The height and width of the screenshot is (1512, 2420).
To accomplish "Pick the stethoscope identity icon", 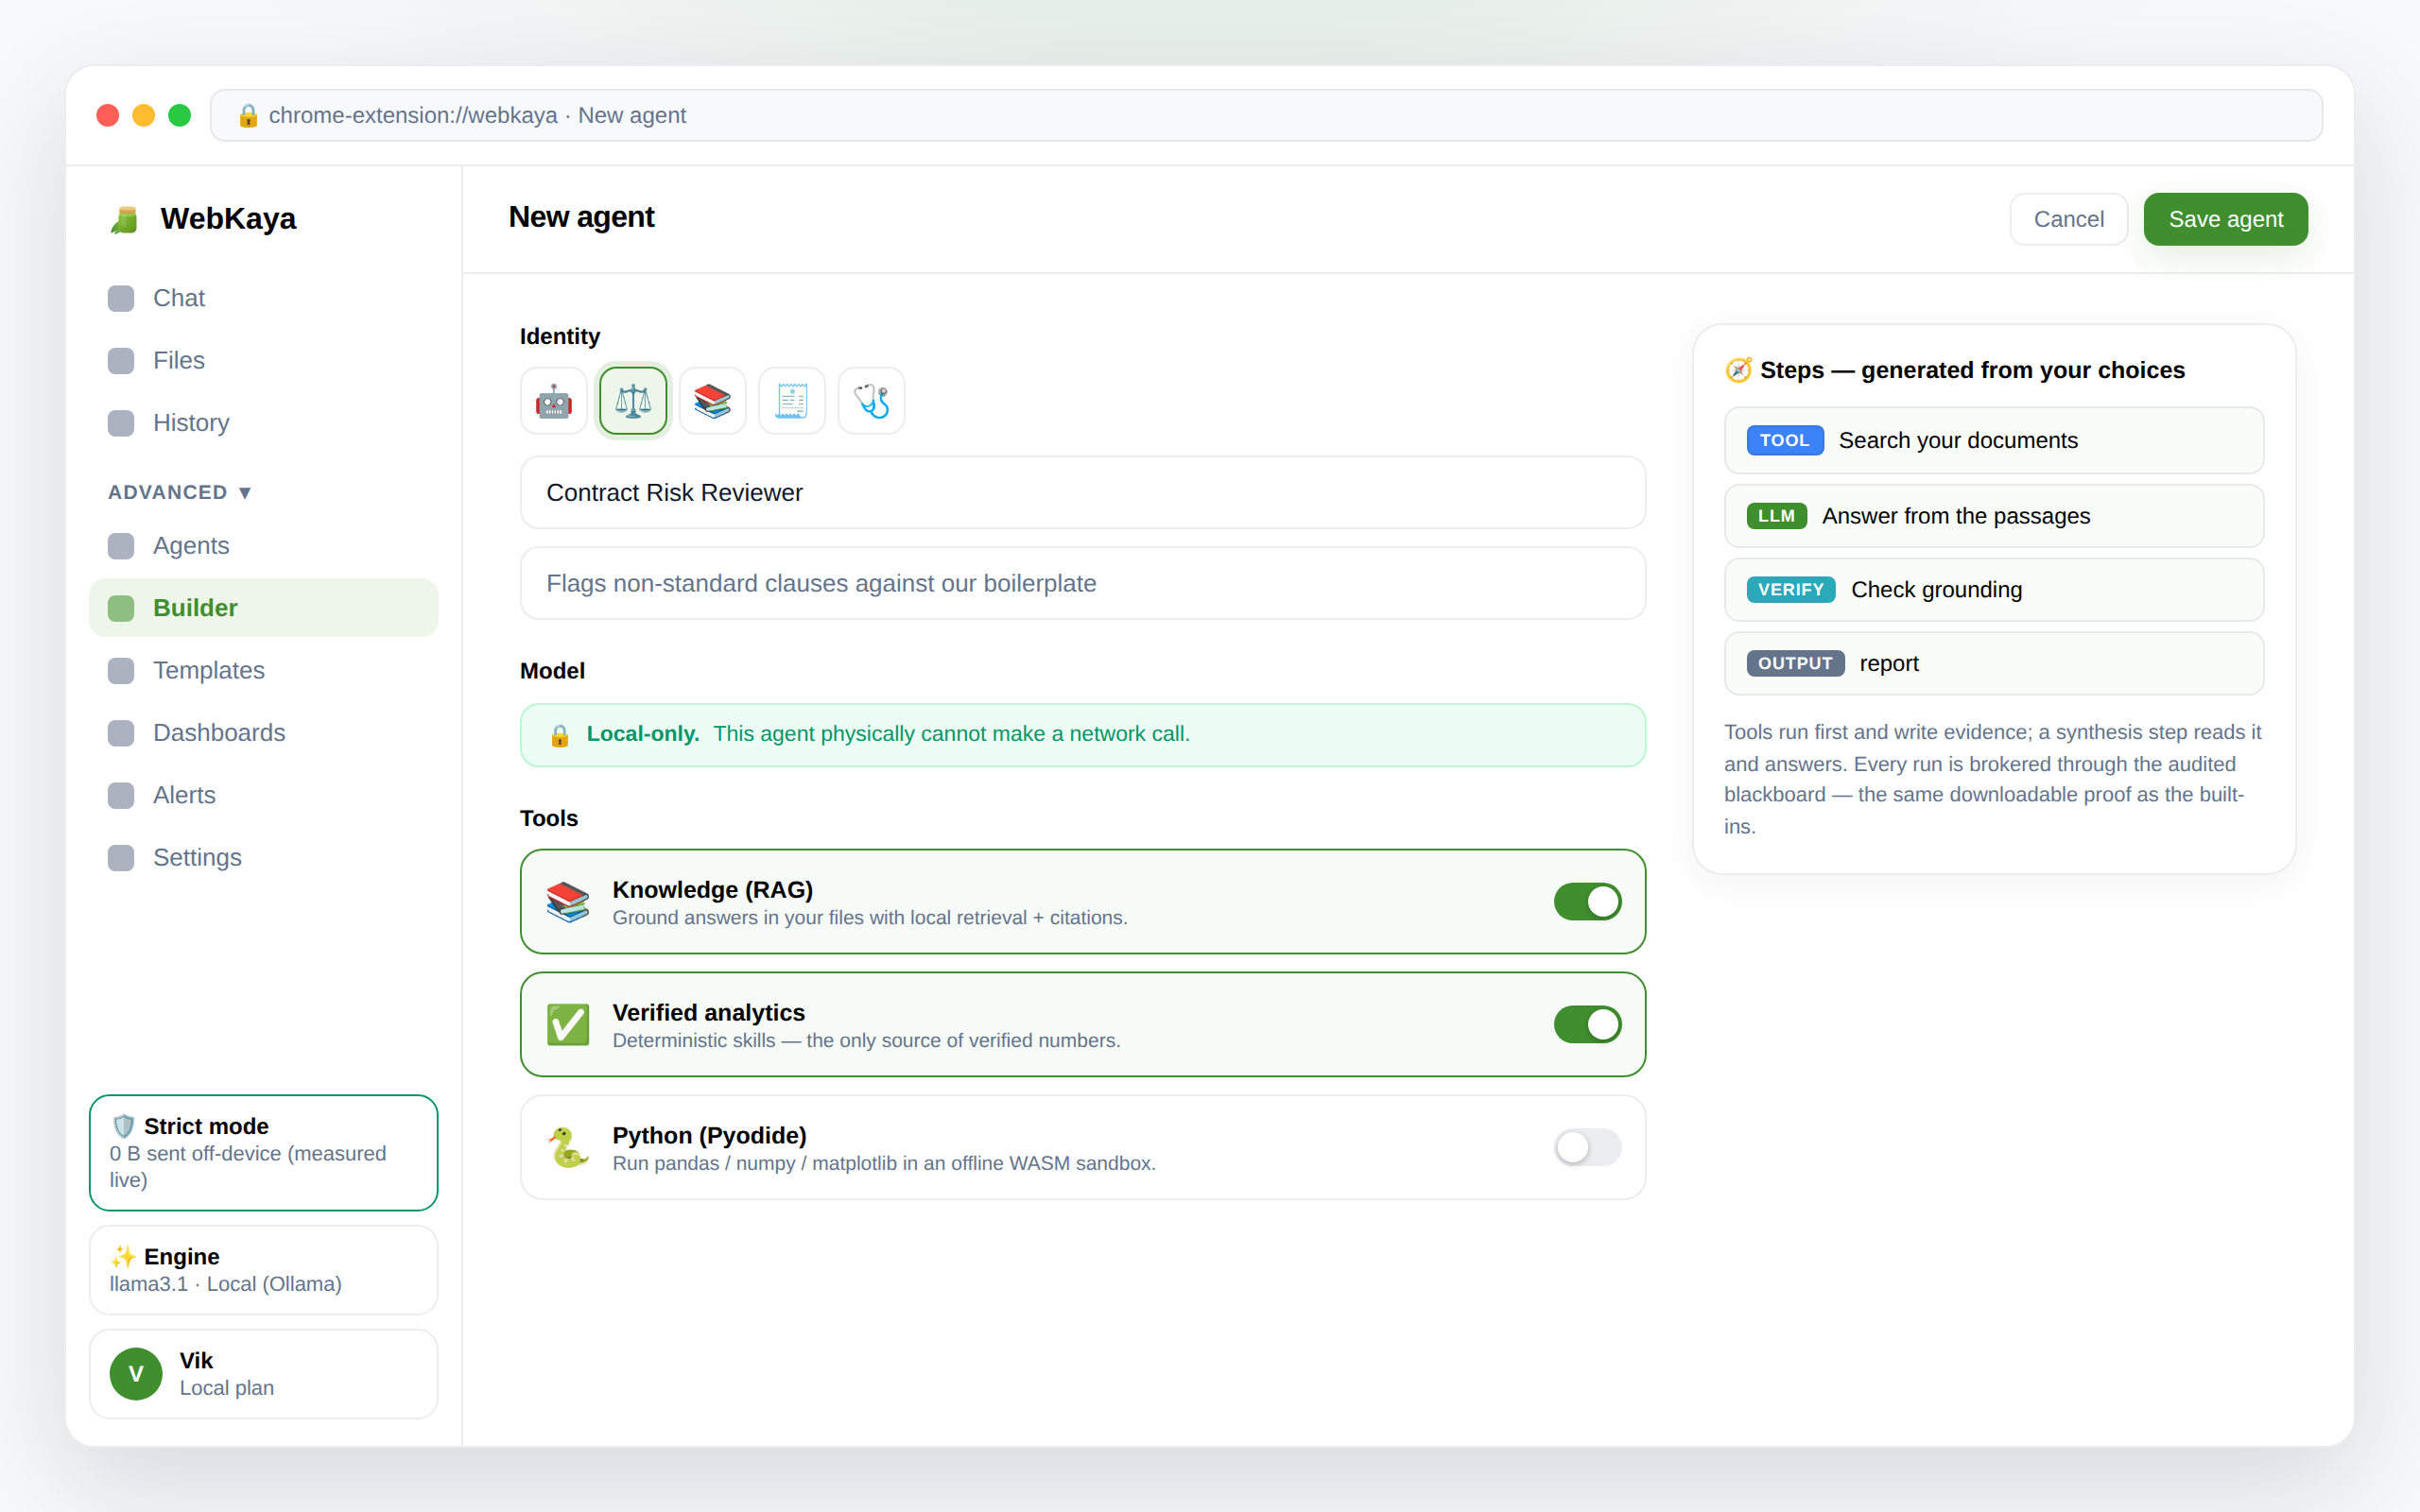I will 871,401.
